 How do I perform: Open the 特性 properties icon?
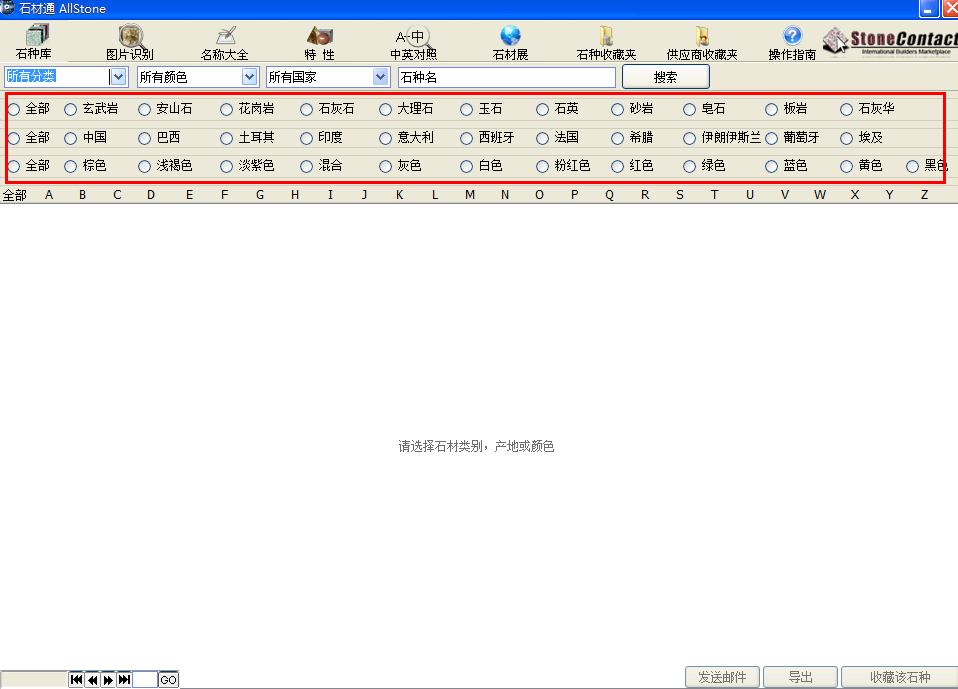tap(320, 42)
